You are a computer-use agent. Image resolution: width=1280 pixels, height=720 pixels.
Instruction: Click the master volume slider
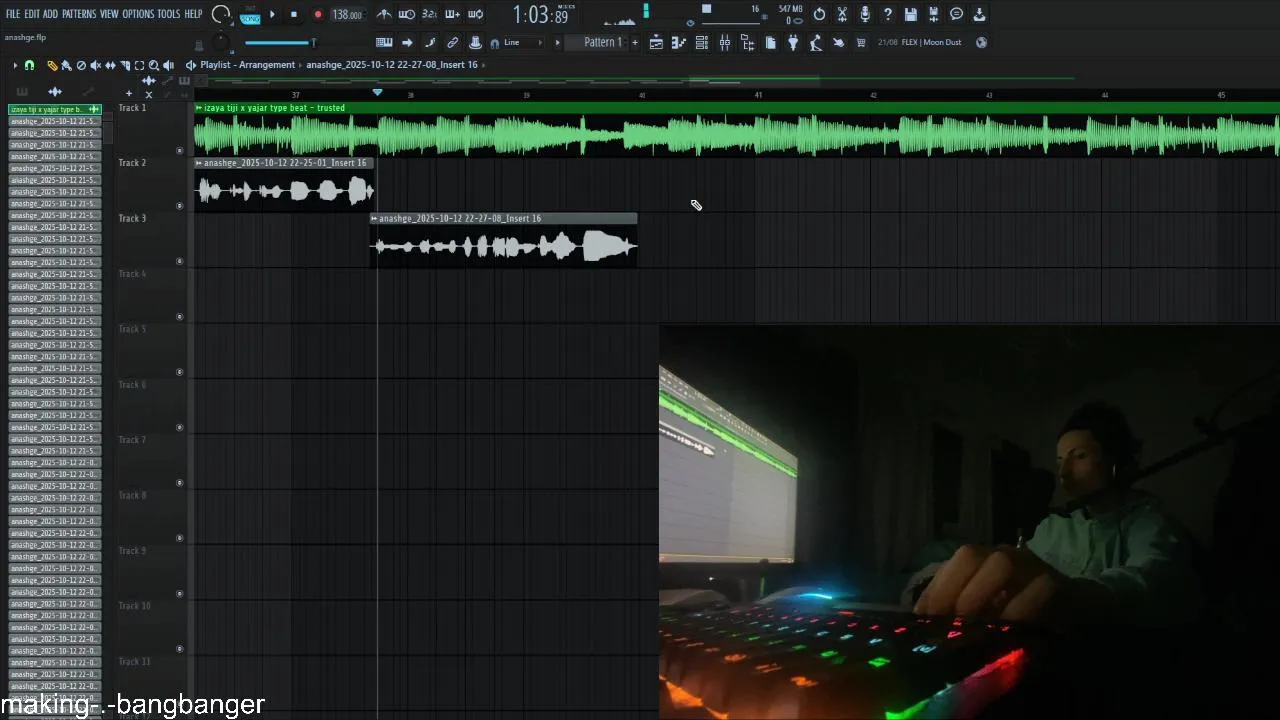pos(280,43)
